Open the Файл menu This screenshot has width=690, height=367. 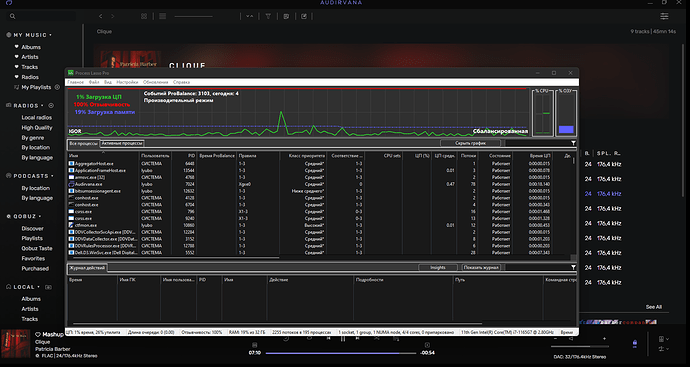pos(94,82)
